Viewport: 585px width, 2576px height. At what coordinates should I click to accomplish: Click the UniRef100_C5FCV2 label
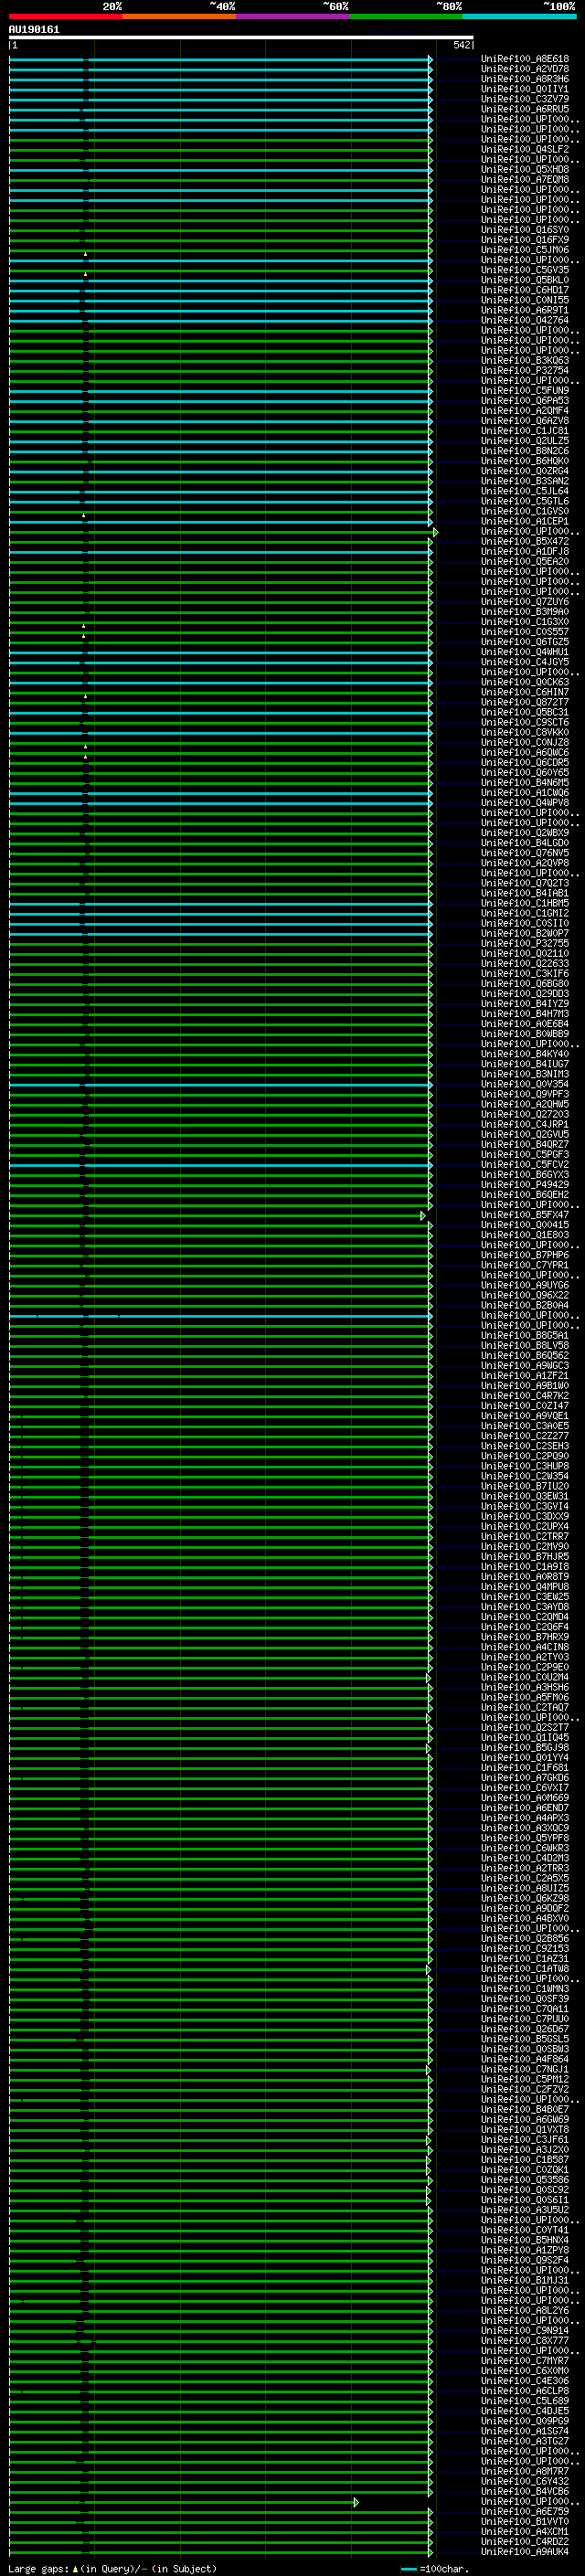click(525, 1165)
